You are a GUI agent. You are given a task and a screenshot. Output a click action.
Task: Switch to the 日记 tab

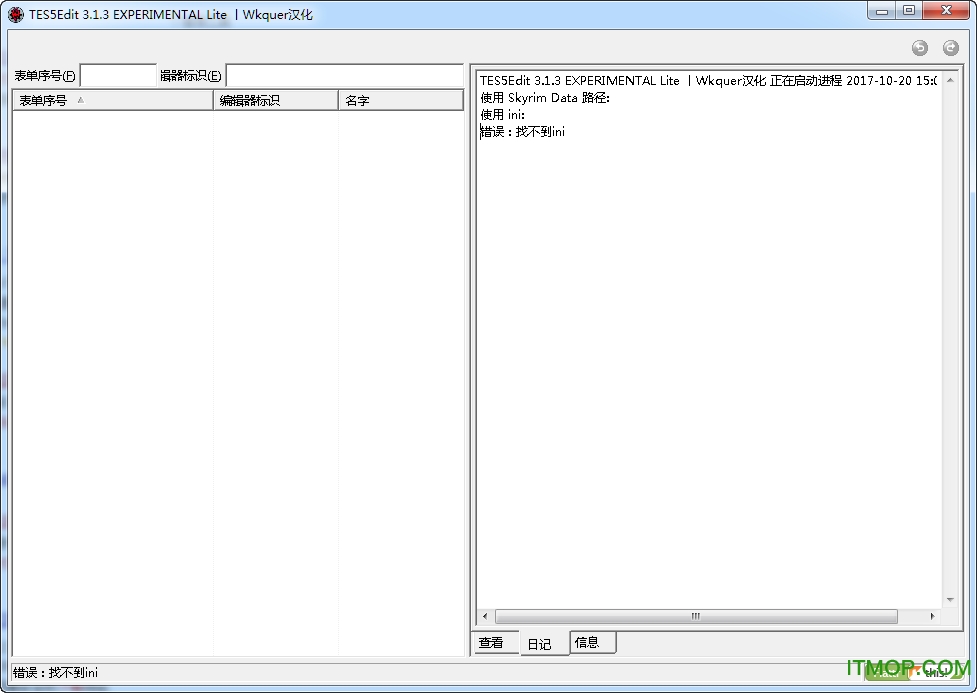[545, 644]
